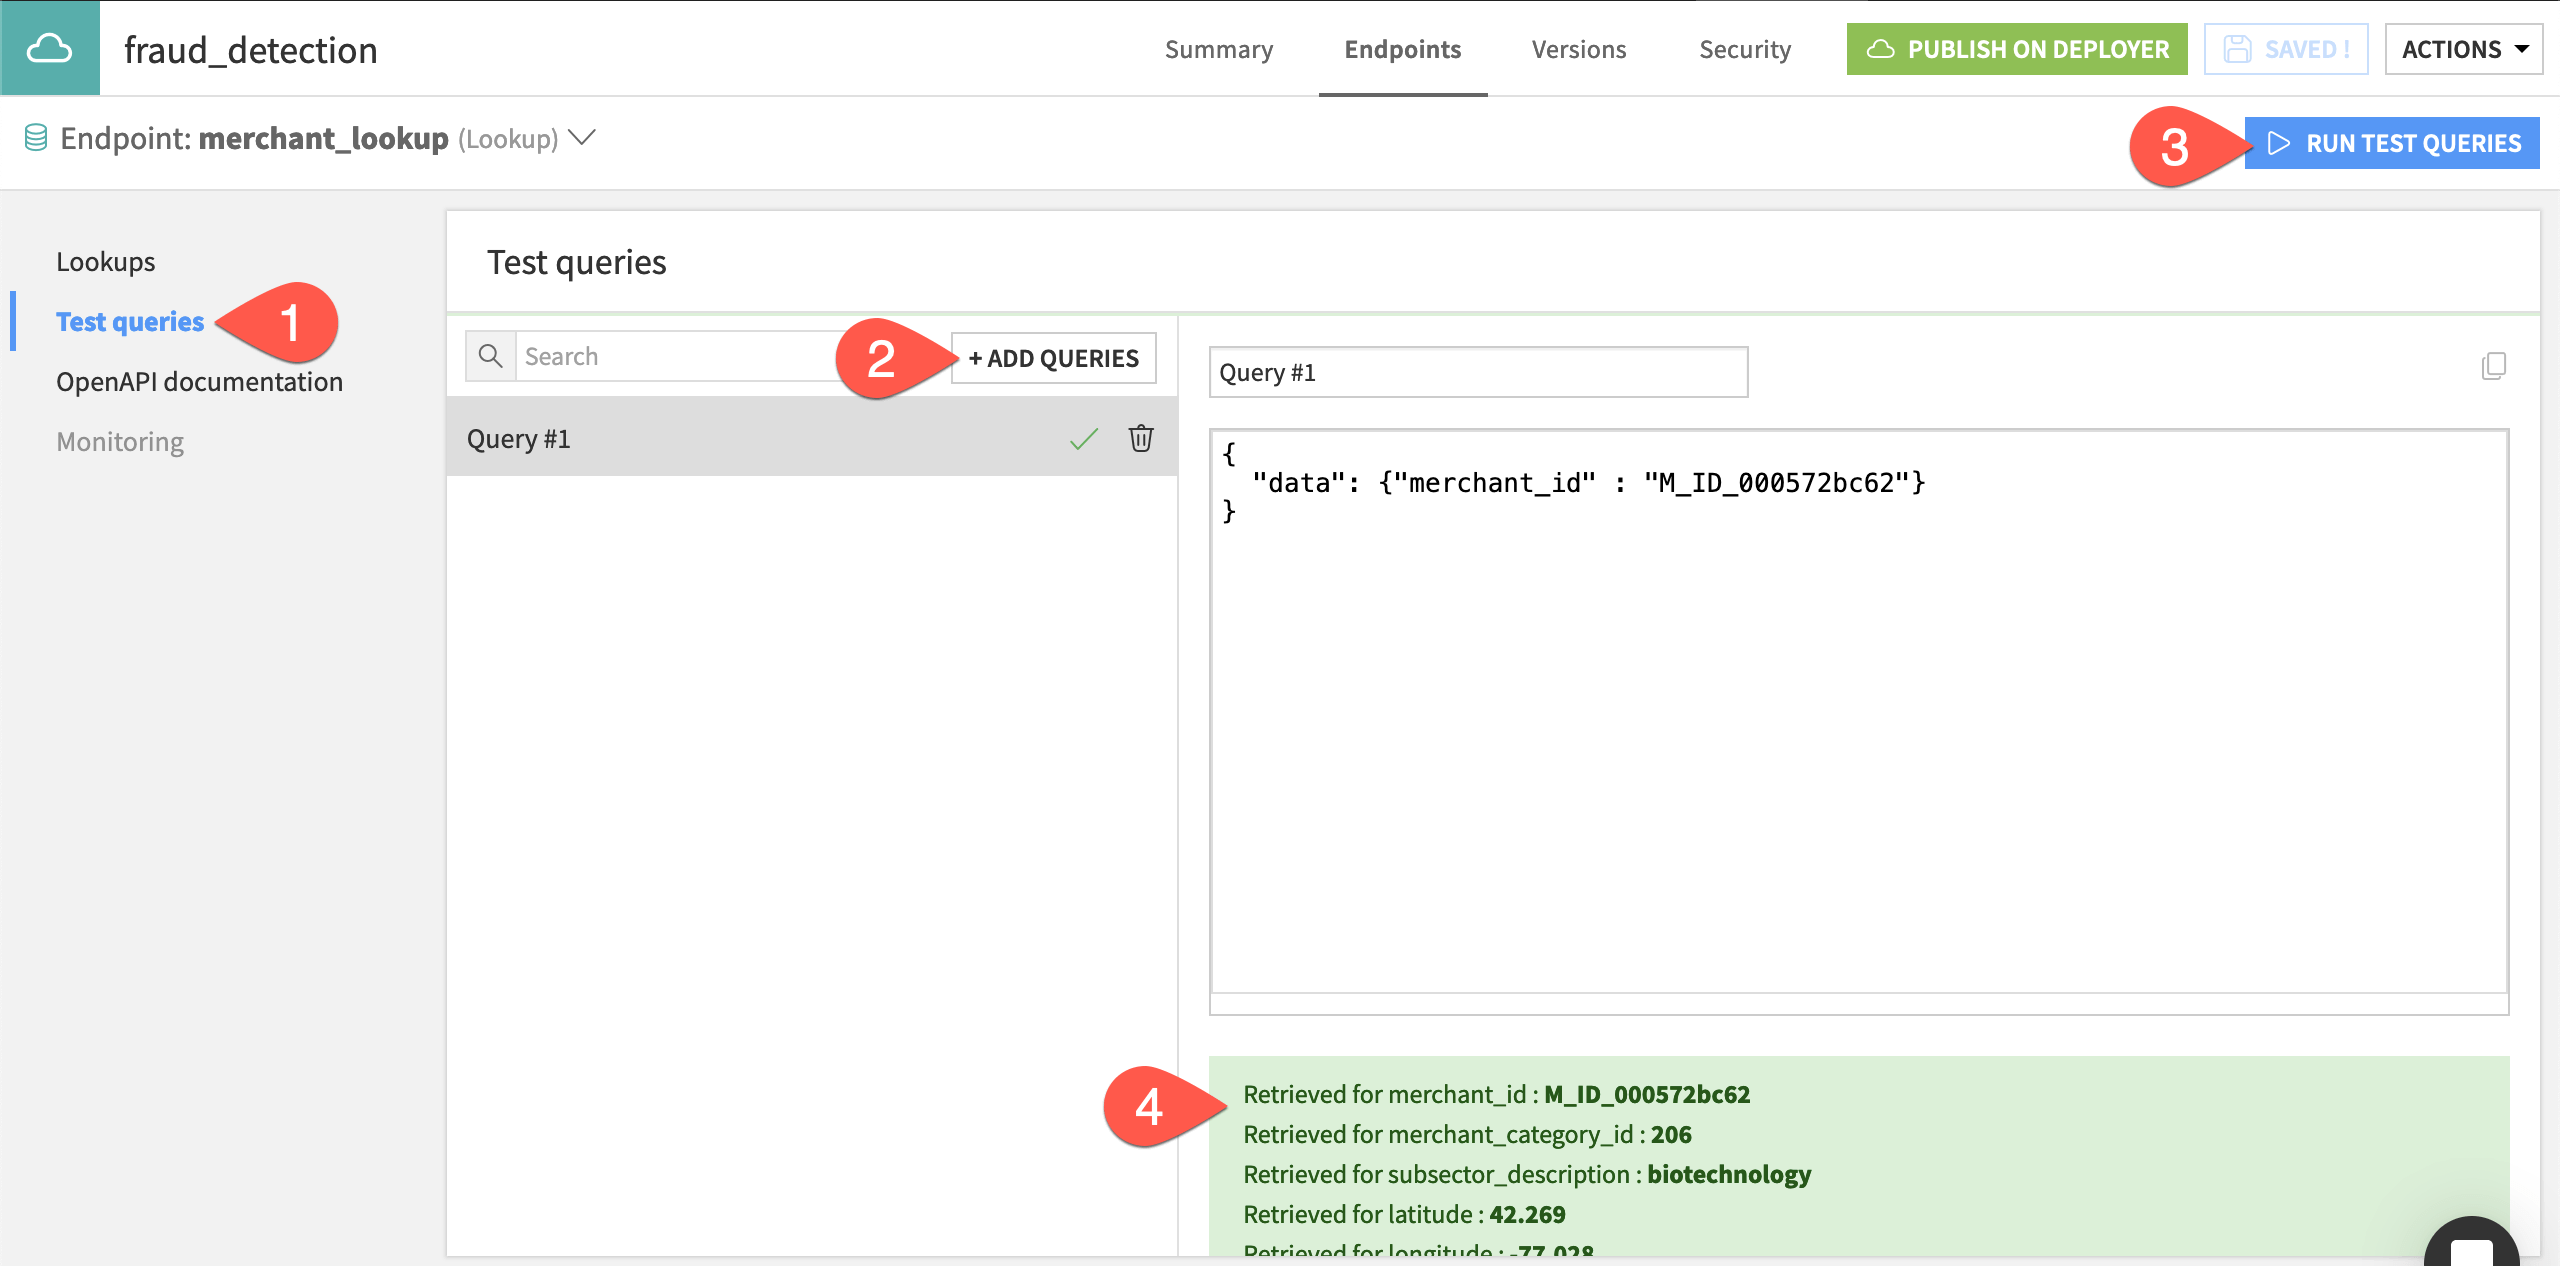Switch to the Versions tab
Viewport: 2560px width, 1266px height.
[x=1578, y=48]
